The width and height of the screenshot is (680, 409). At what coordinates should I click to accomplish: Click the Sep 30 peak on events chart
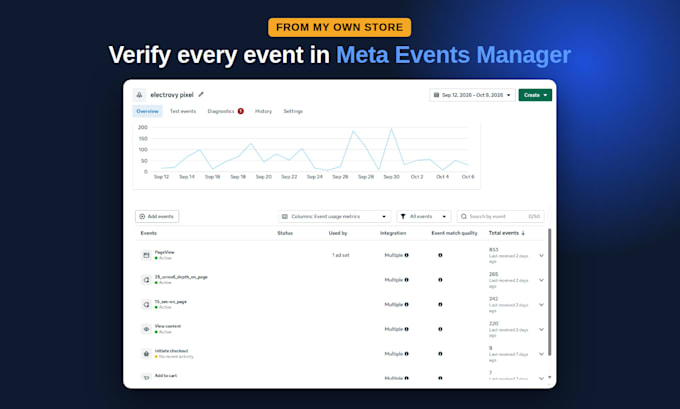pos(392,129)
